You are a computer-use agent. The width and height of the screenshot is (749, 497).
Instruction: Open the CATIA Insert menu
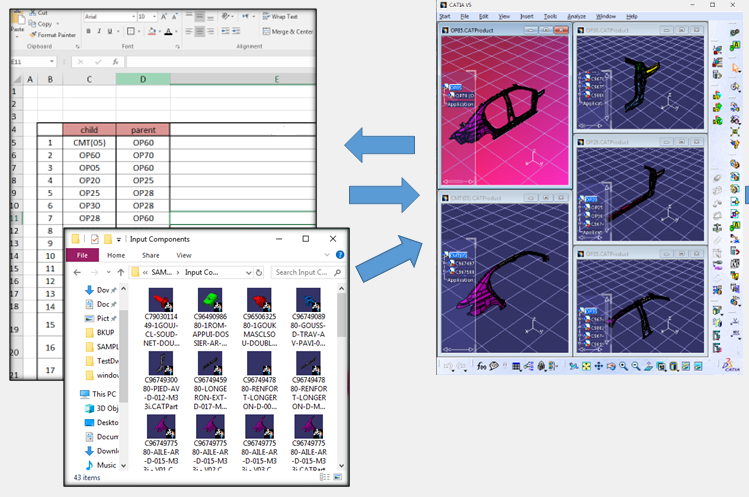click(x=526, y=16)
